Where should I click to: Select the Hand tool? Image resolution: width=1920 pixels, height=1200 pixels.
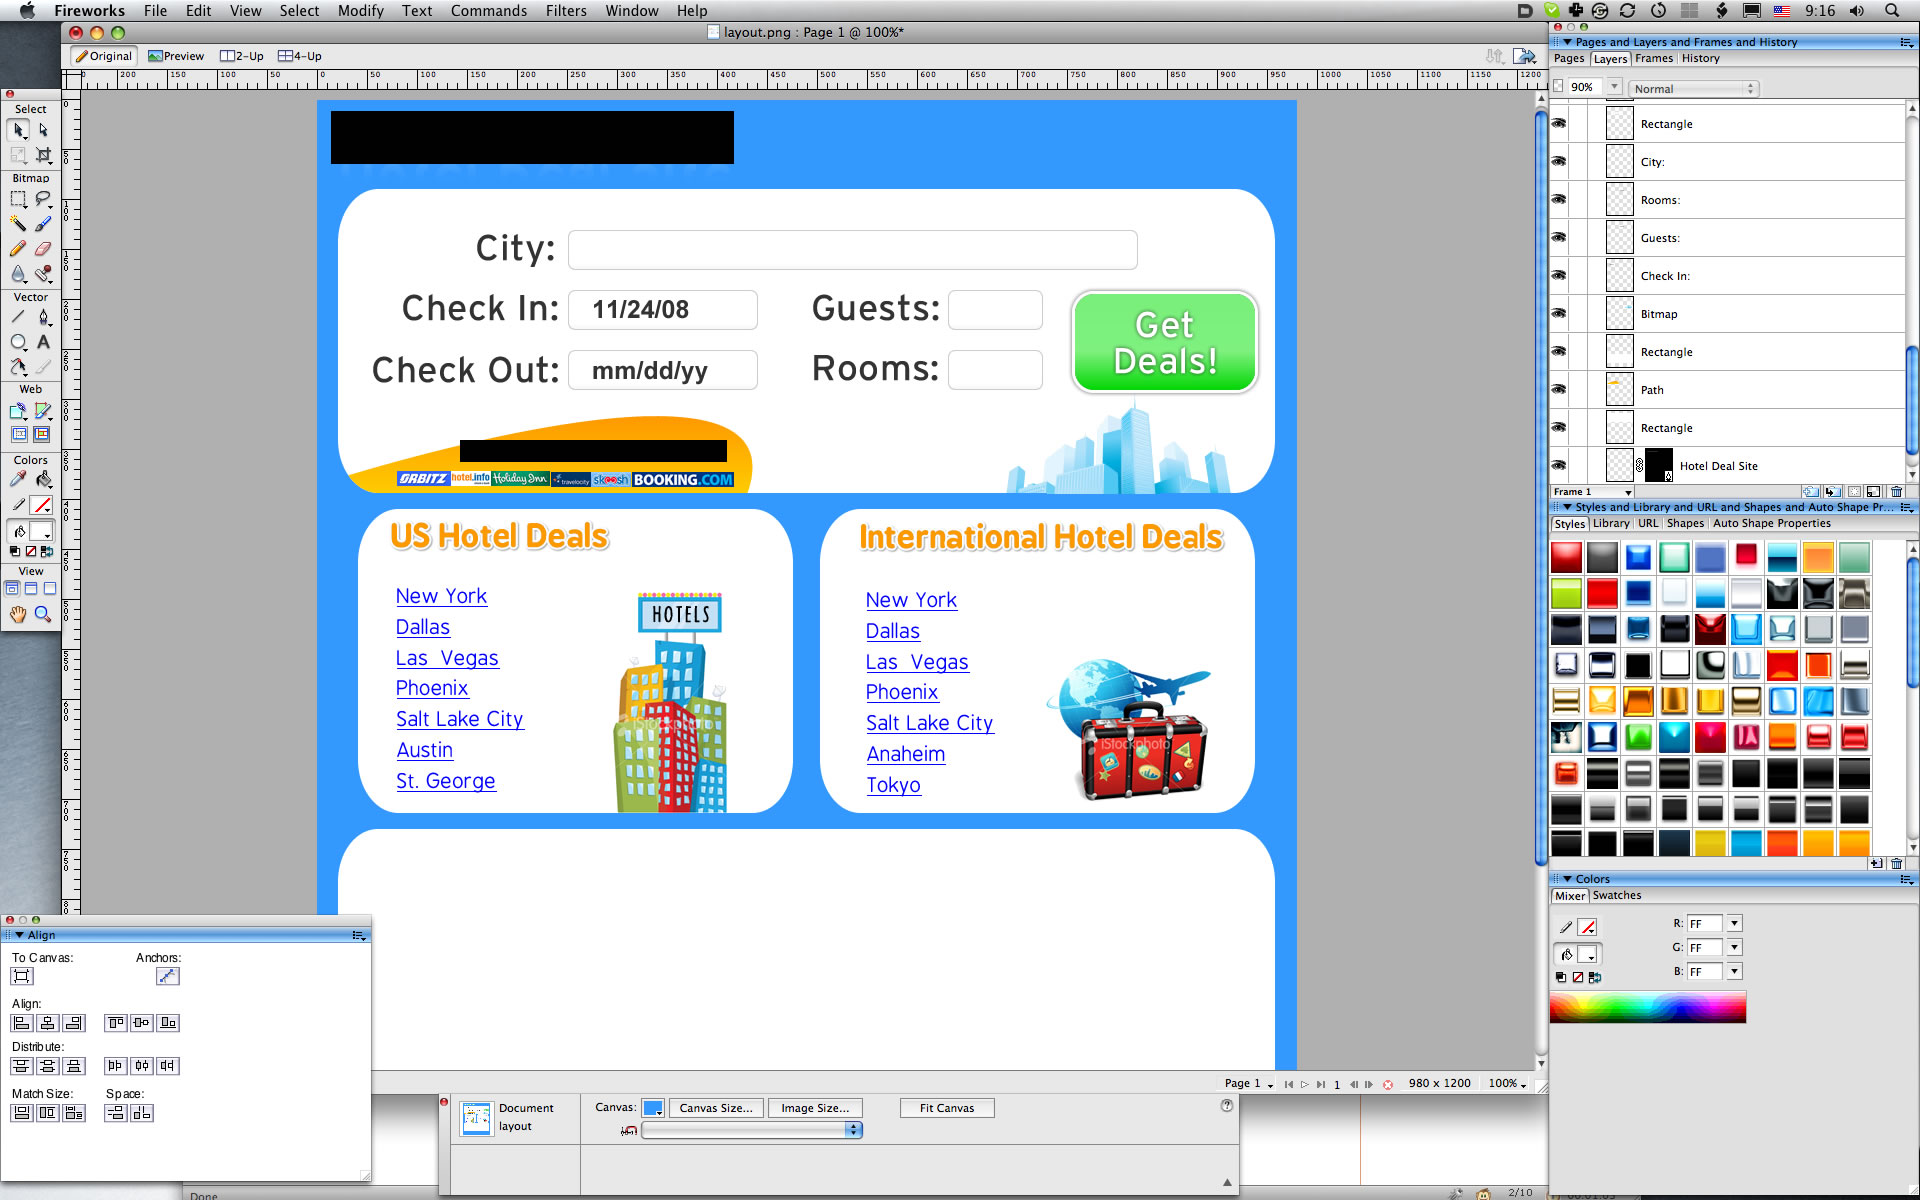click(x=18, y=614)
